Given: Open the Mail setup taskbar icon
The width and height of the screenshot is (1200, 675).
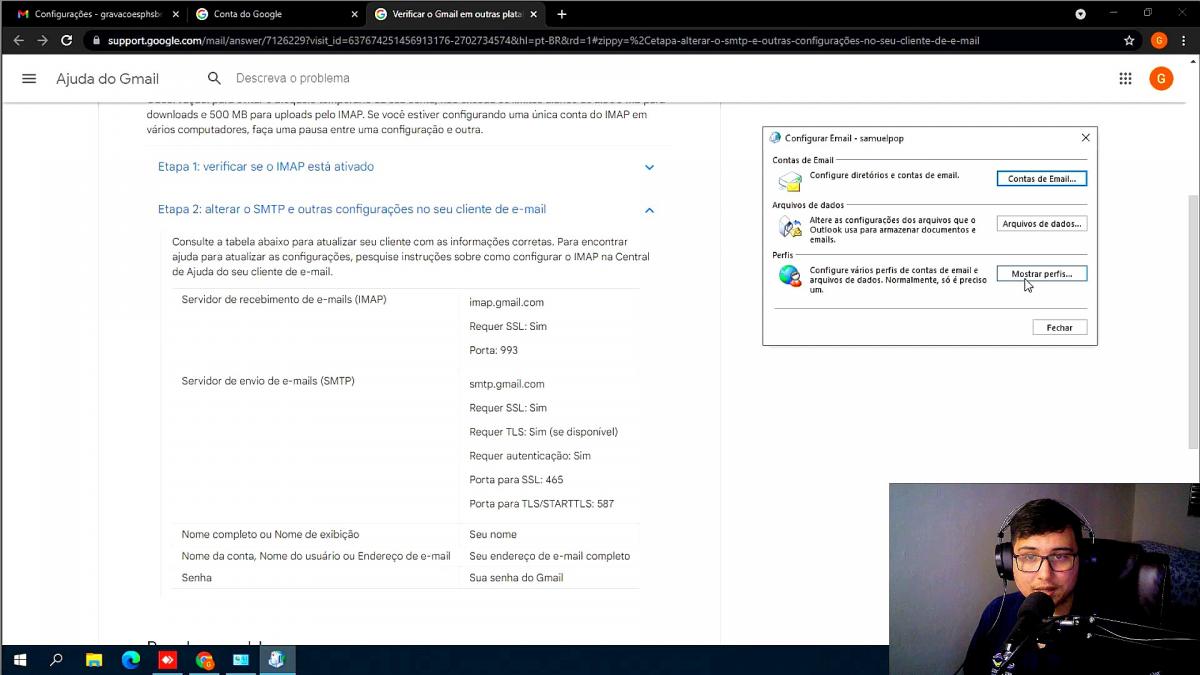Looking at the screenshot, I should click(277, 660).
